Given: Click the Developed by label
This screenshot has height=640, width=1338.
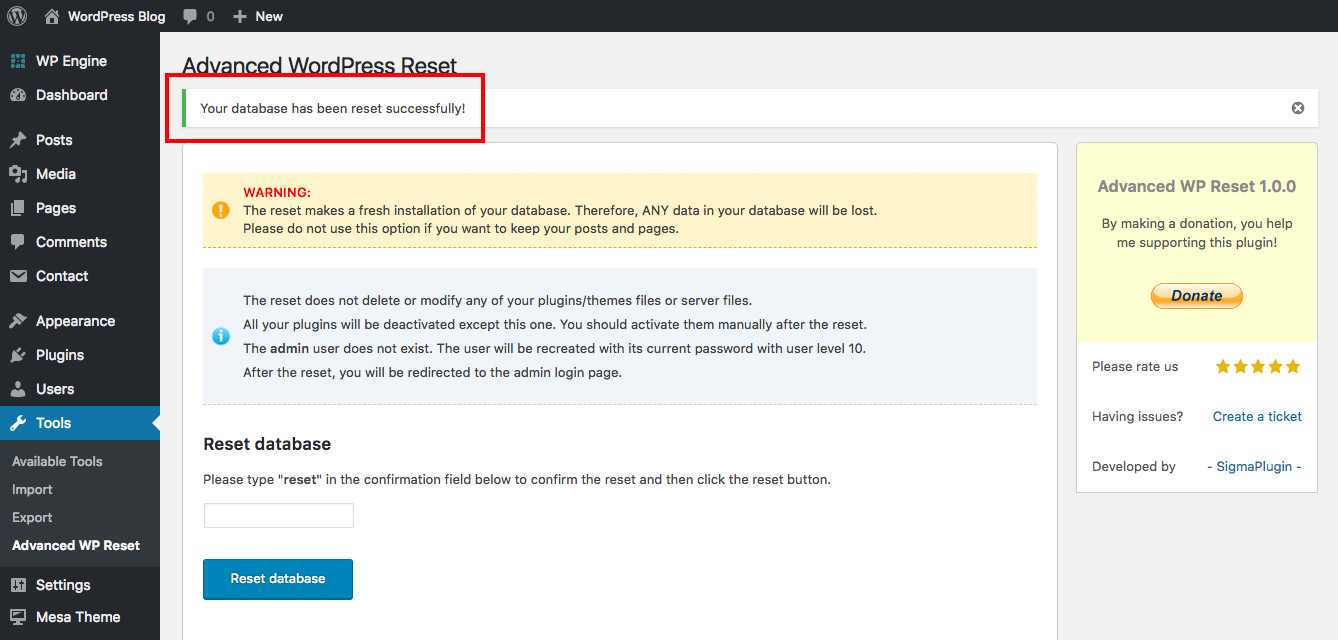Looking at the screenshot, I should (1134, 466).
